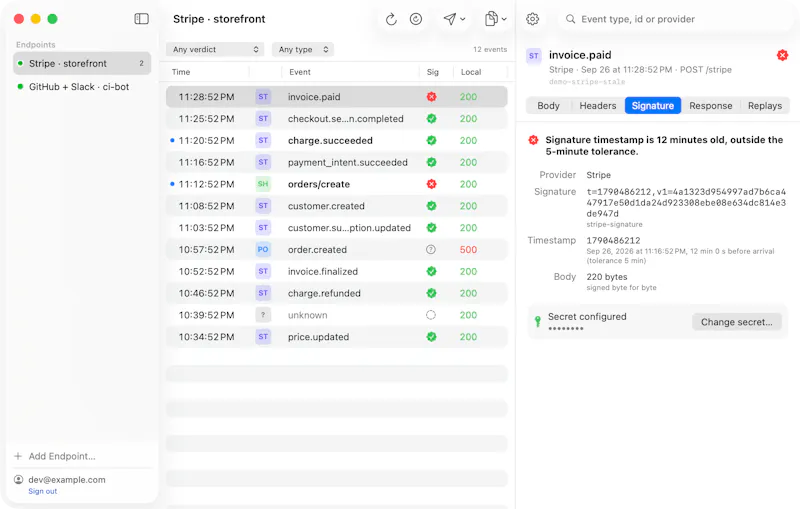
Task: Click the verified icon on customer.created row
Action: [432, 206]
